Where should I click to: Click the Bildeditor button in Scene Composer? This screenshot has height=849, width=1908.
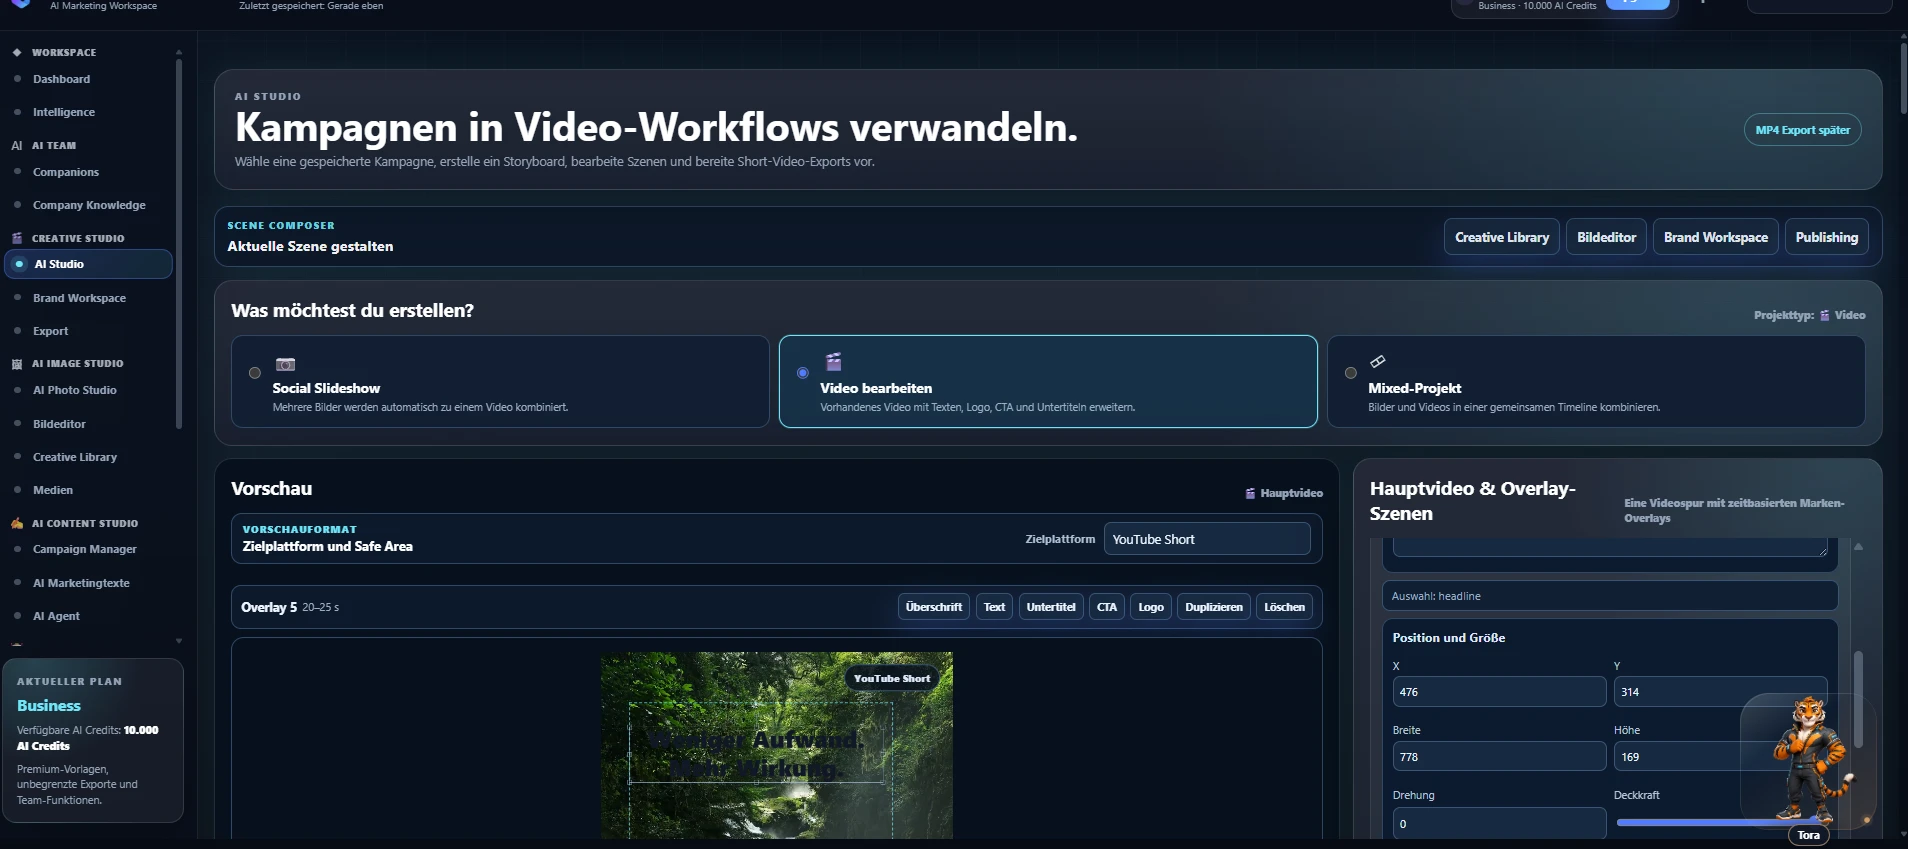click(1606, 237)
